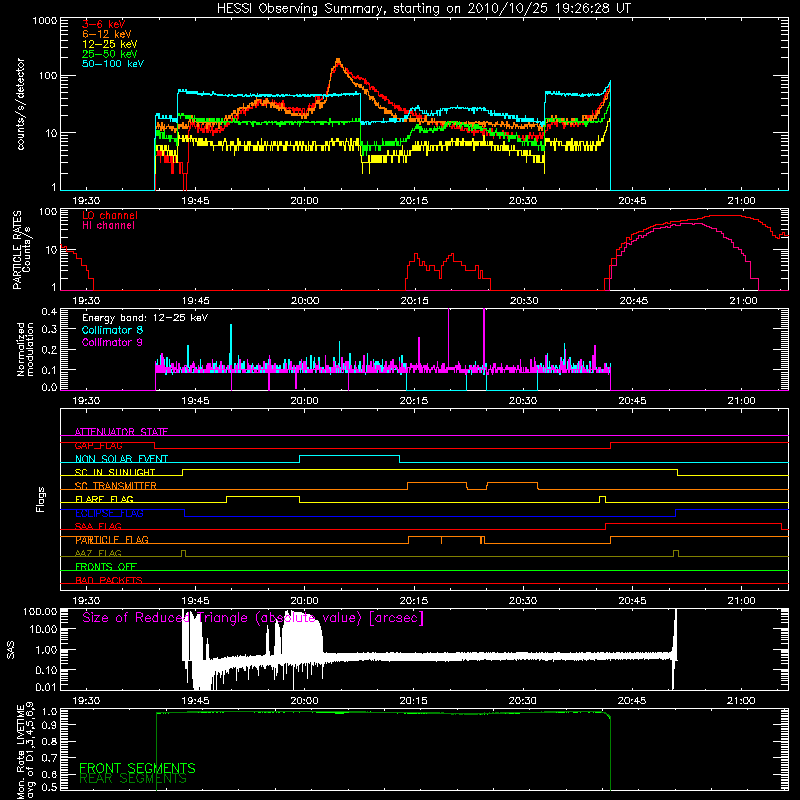Click the 21:00 tick label under counts plot
Viewport: 800px width, 800px height.
(x=741, y=201)
